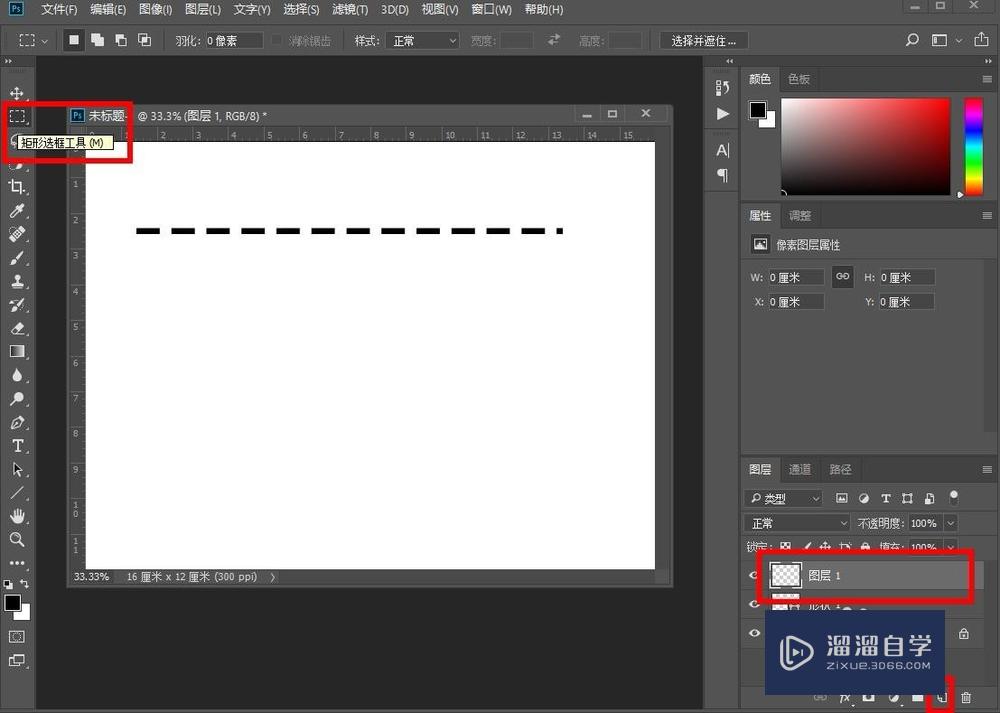Swap foreground and background colors in toolbox

point(24,584)
